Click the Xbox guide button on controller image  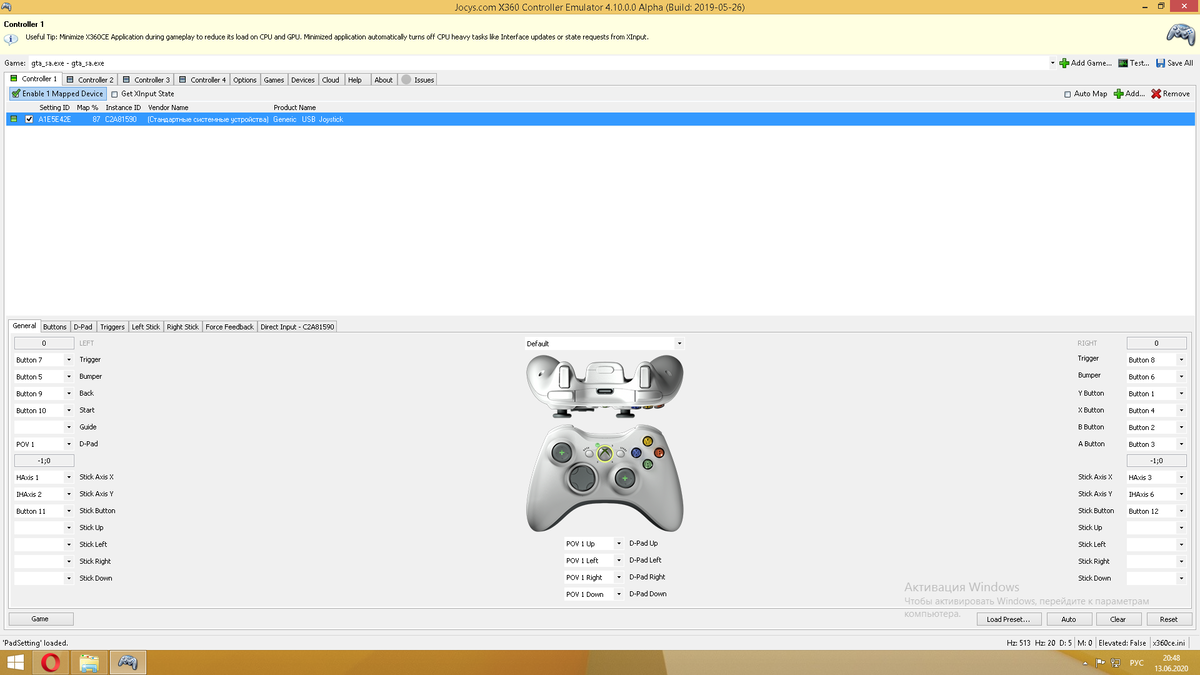[x=605, y=453]
